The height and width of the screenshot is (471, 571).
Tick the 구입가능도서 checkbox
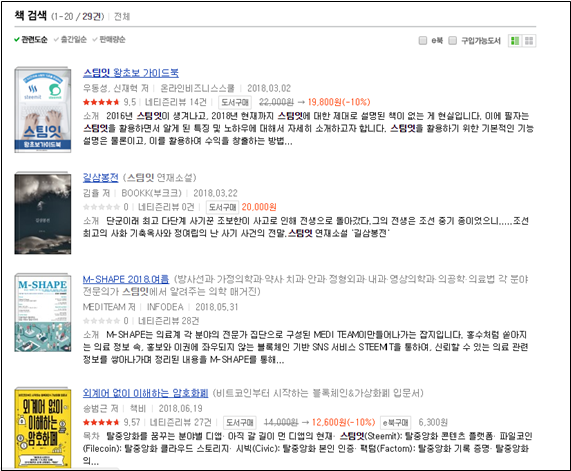coord(452,40)
